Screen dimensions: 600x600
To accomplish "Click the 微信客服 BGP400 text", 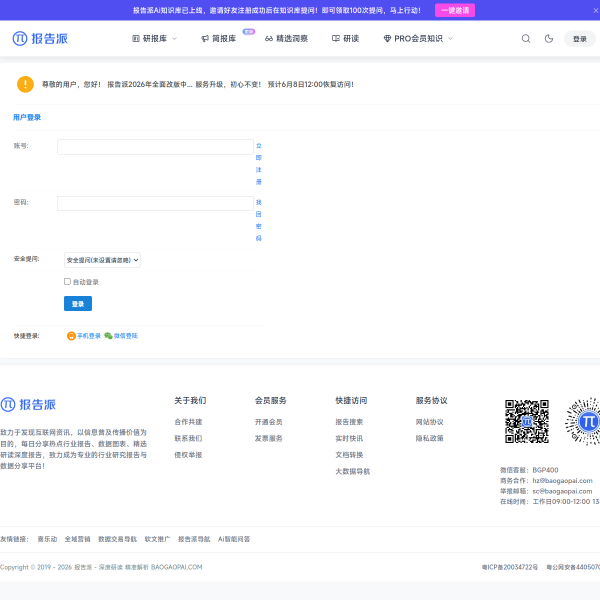I will 529,470.
